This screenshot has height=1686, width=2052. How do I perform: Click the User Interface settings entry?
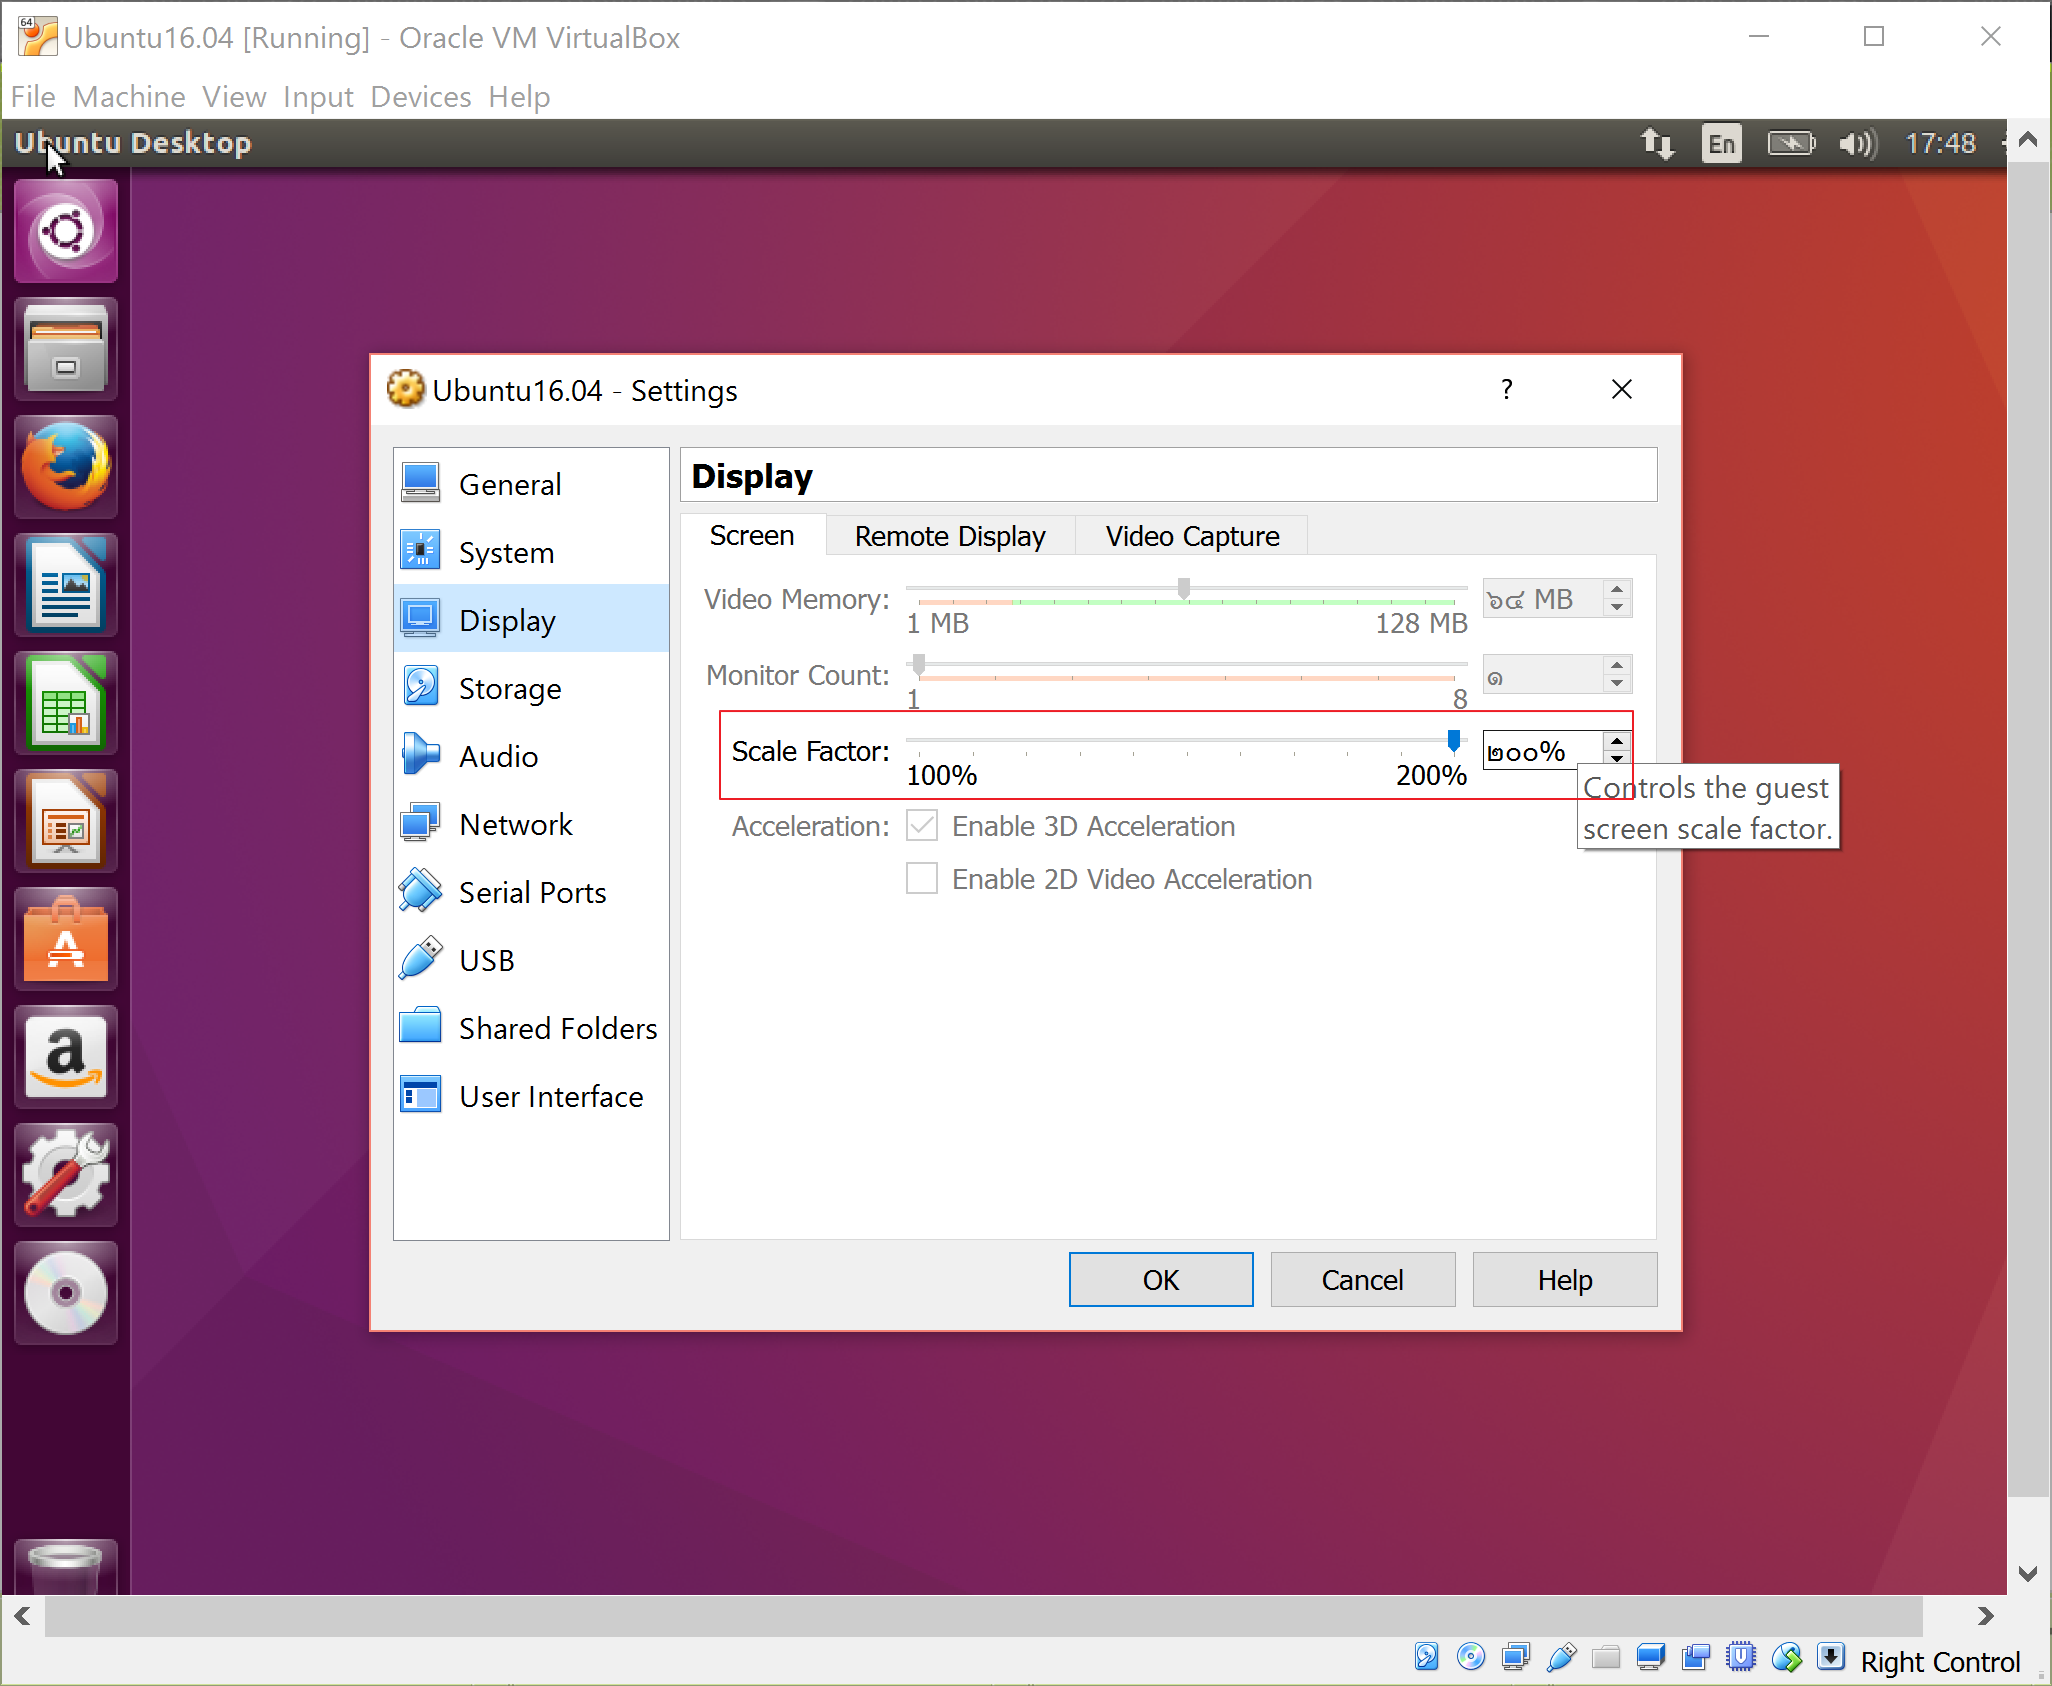550,1095
